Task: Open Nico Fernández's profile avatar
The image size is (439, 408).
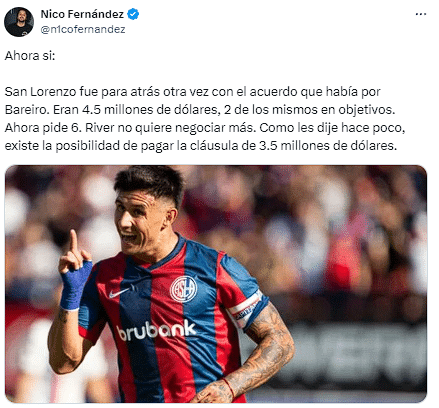Action: (19, 22)
